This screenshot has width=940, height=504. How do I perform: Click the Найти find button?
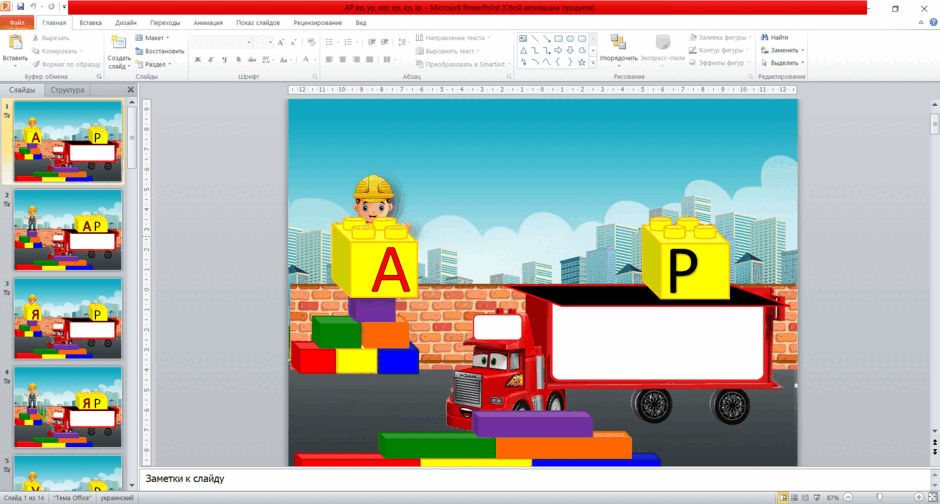775,38
